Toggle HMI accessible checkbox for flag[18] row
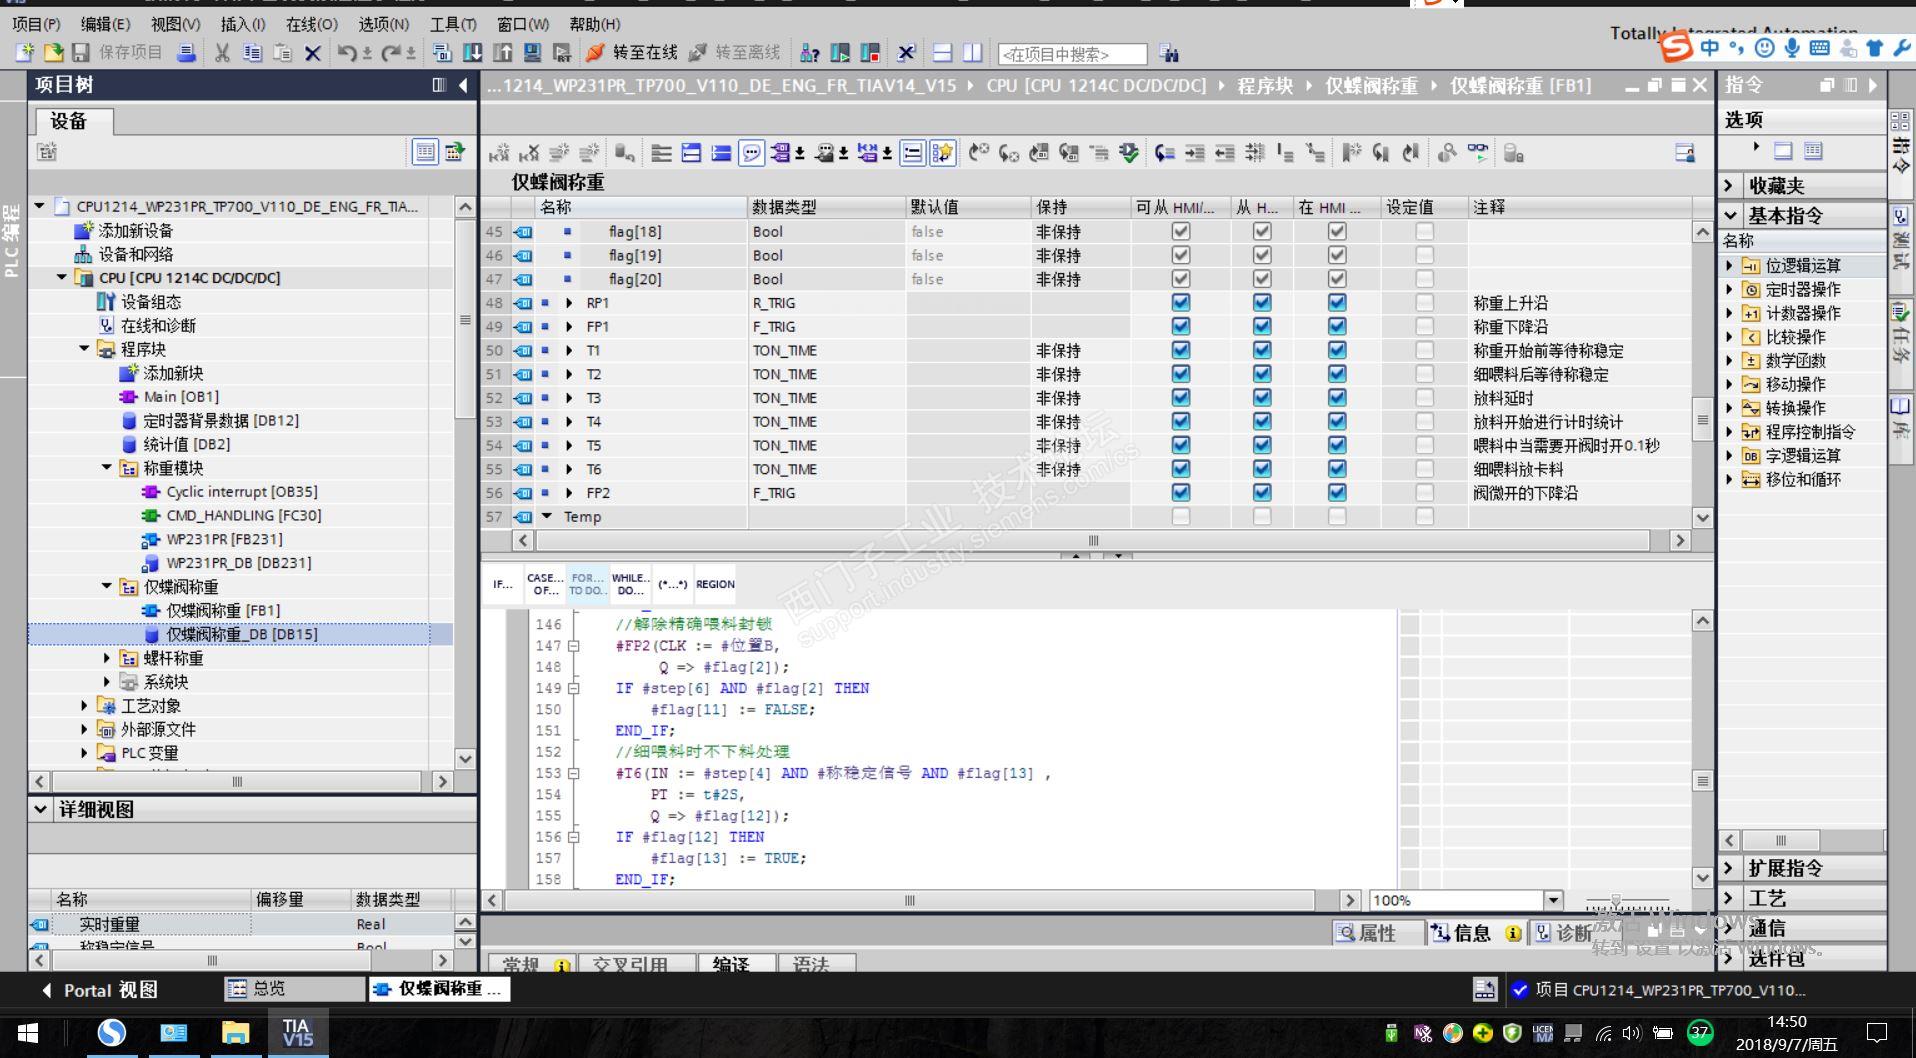 [1181, 231]
